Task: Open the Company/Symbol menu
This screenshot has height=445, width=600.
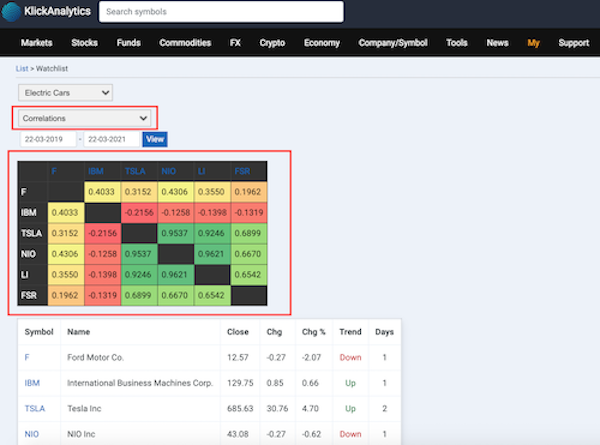Action: coord(393,43)
